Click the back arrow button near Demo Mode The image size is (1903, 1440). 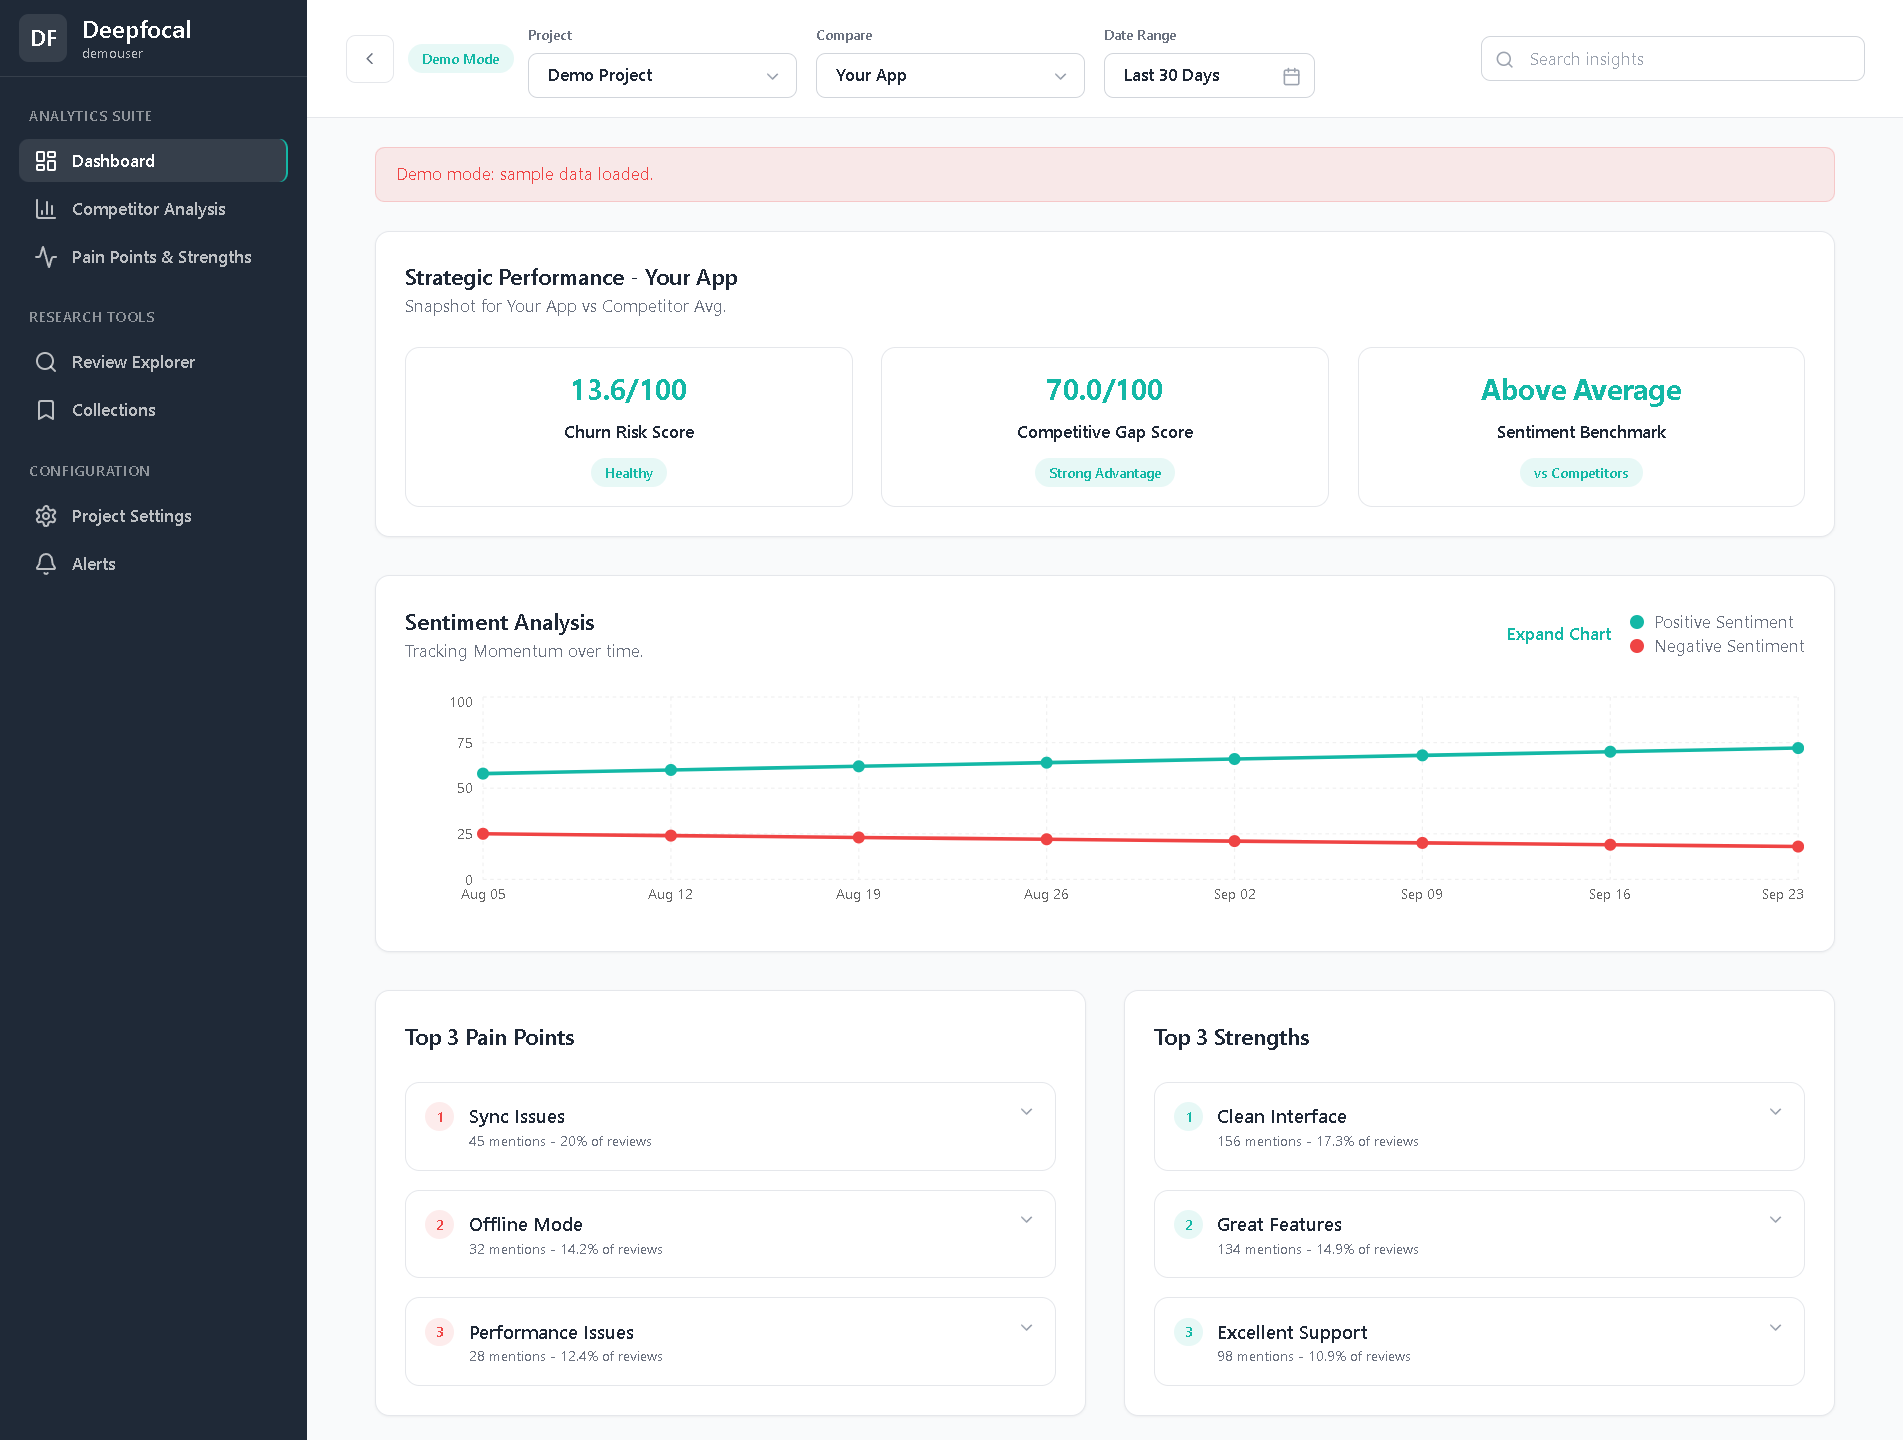click(369, 58)
